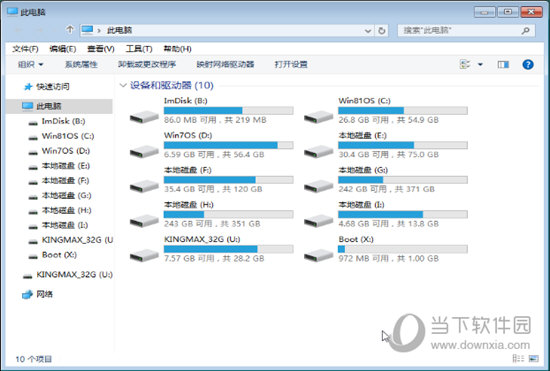Viewport: 550px width, 371px height.
Task: Expand the address bar history dropdown
Action: pos(368,31)
